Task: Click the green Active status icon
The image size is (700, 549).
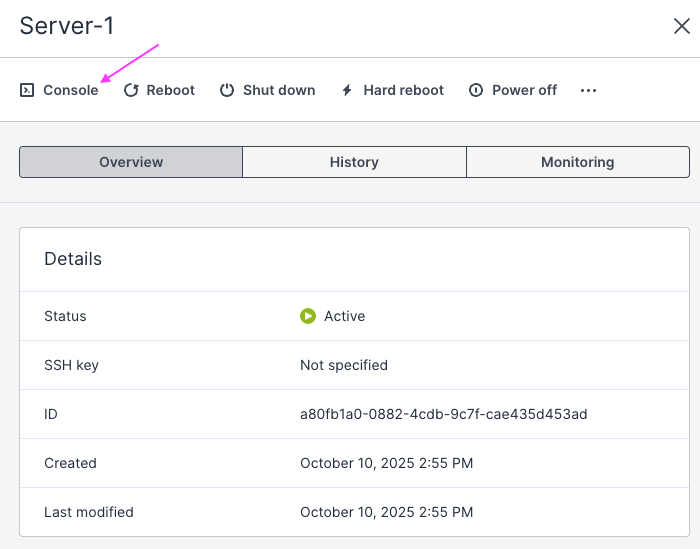Action: (308, 316)
